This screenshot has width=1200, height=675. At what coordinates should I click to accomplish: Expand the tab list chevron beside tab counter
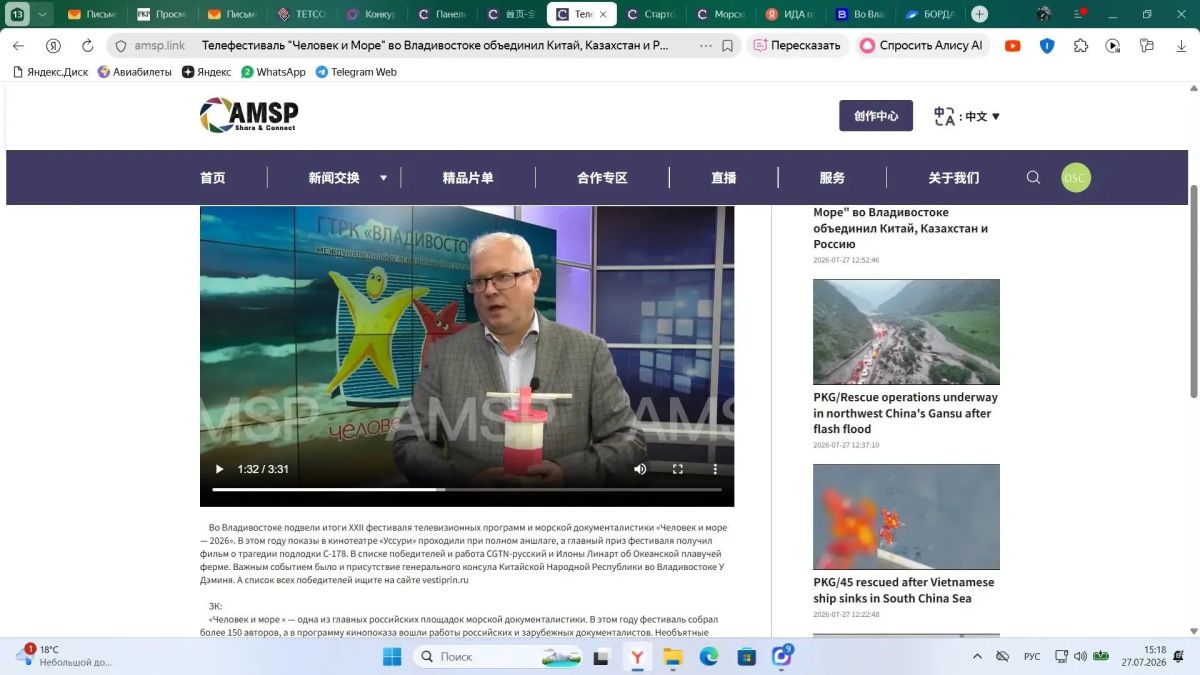42,14
